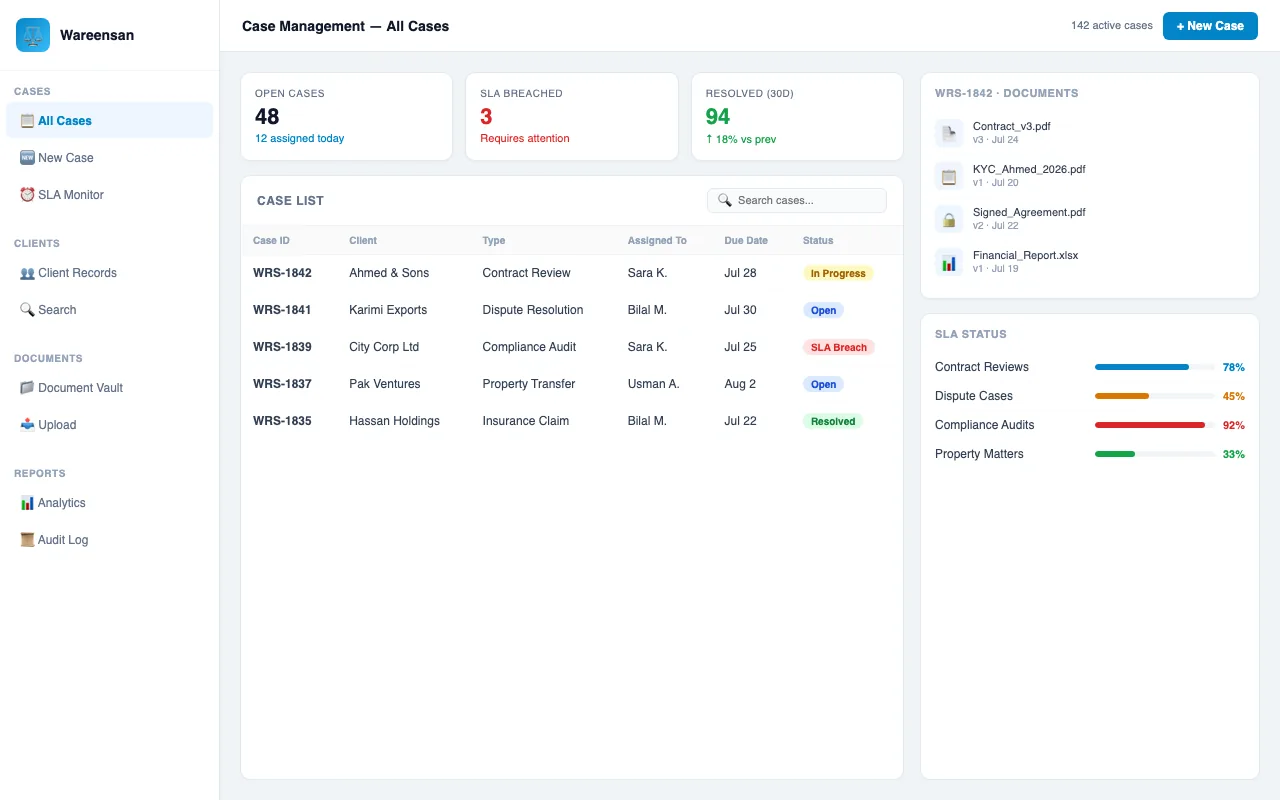Image resolution: width=1280 pixels, height=800 pixels.
Task: Click the All Cases sidebar icon
Action: tap(27, 121)
